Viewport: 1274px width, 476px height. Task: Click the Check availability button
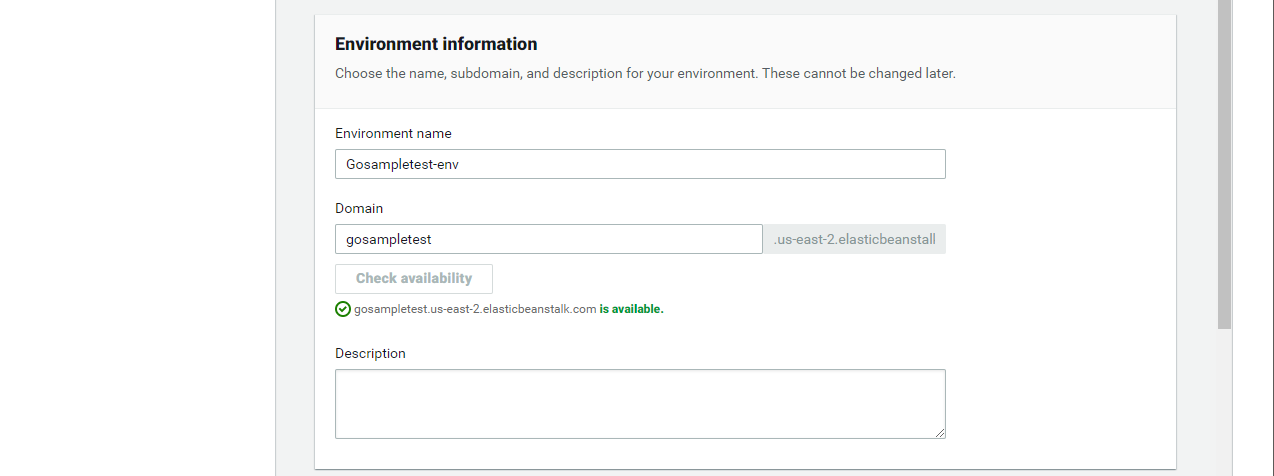click(x=414, y=279)
